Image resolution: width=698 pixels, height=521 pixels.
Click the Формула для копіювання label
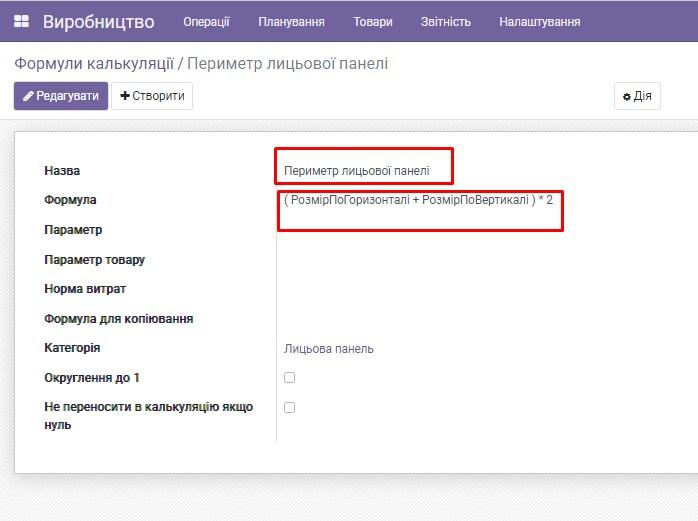tap(118, 319)
